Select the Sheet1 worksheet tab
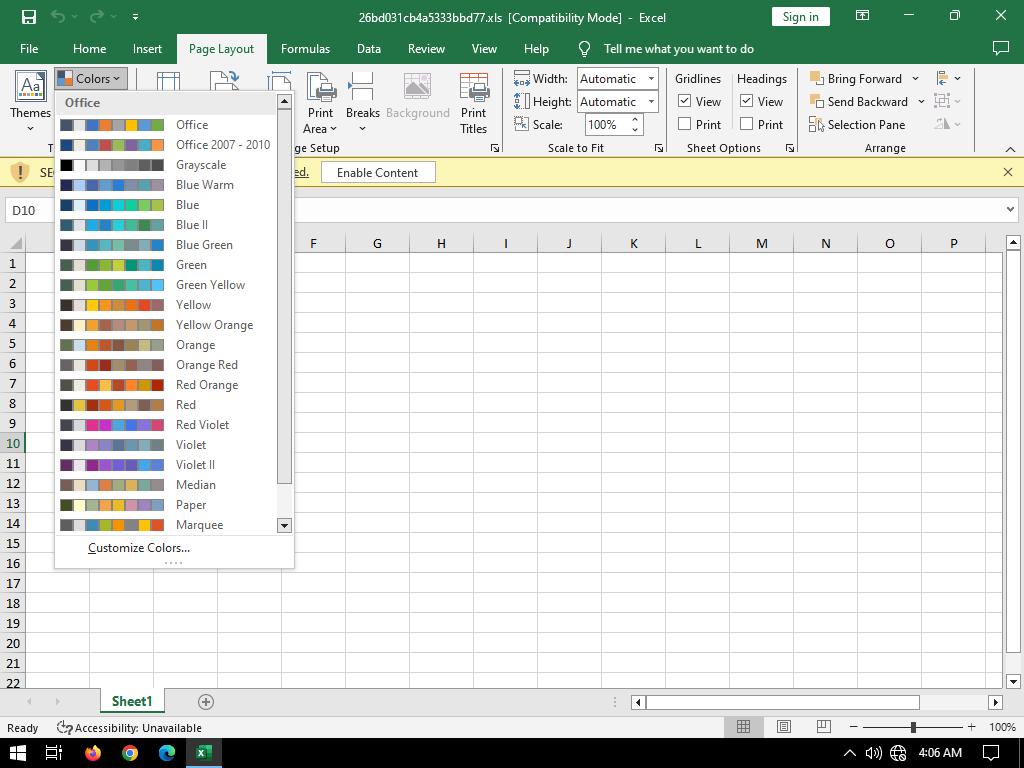The height and width of the screenshot is (768, 1024). pos(131,702)
